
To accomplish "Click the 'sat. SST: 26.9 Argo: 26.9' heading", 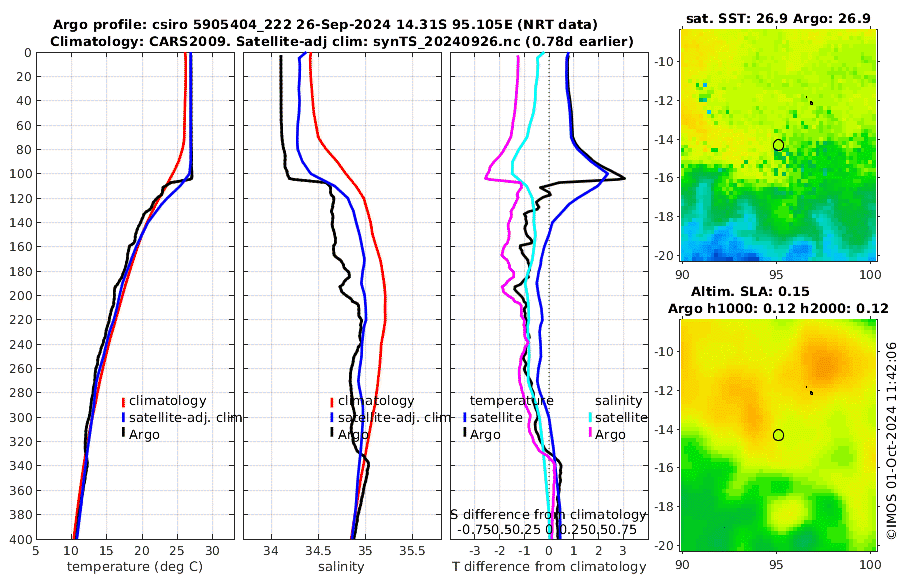I will pos(778,18).
